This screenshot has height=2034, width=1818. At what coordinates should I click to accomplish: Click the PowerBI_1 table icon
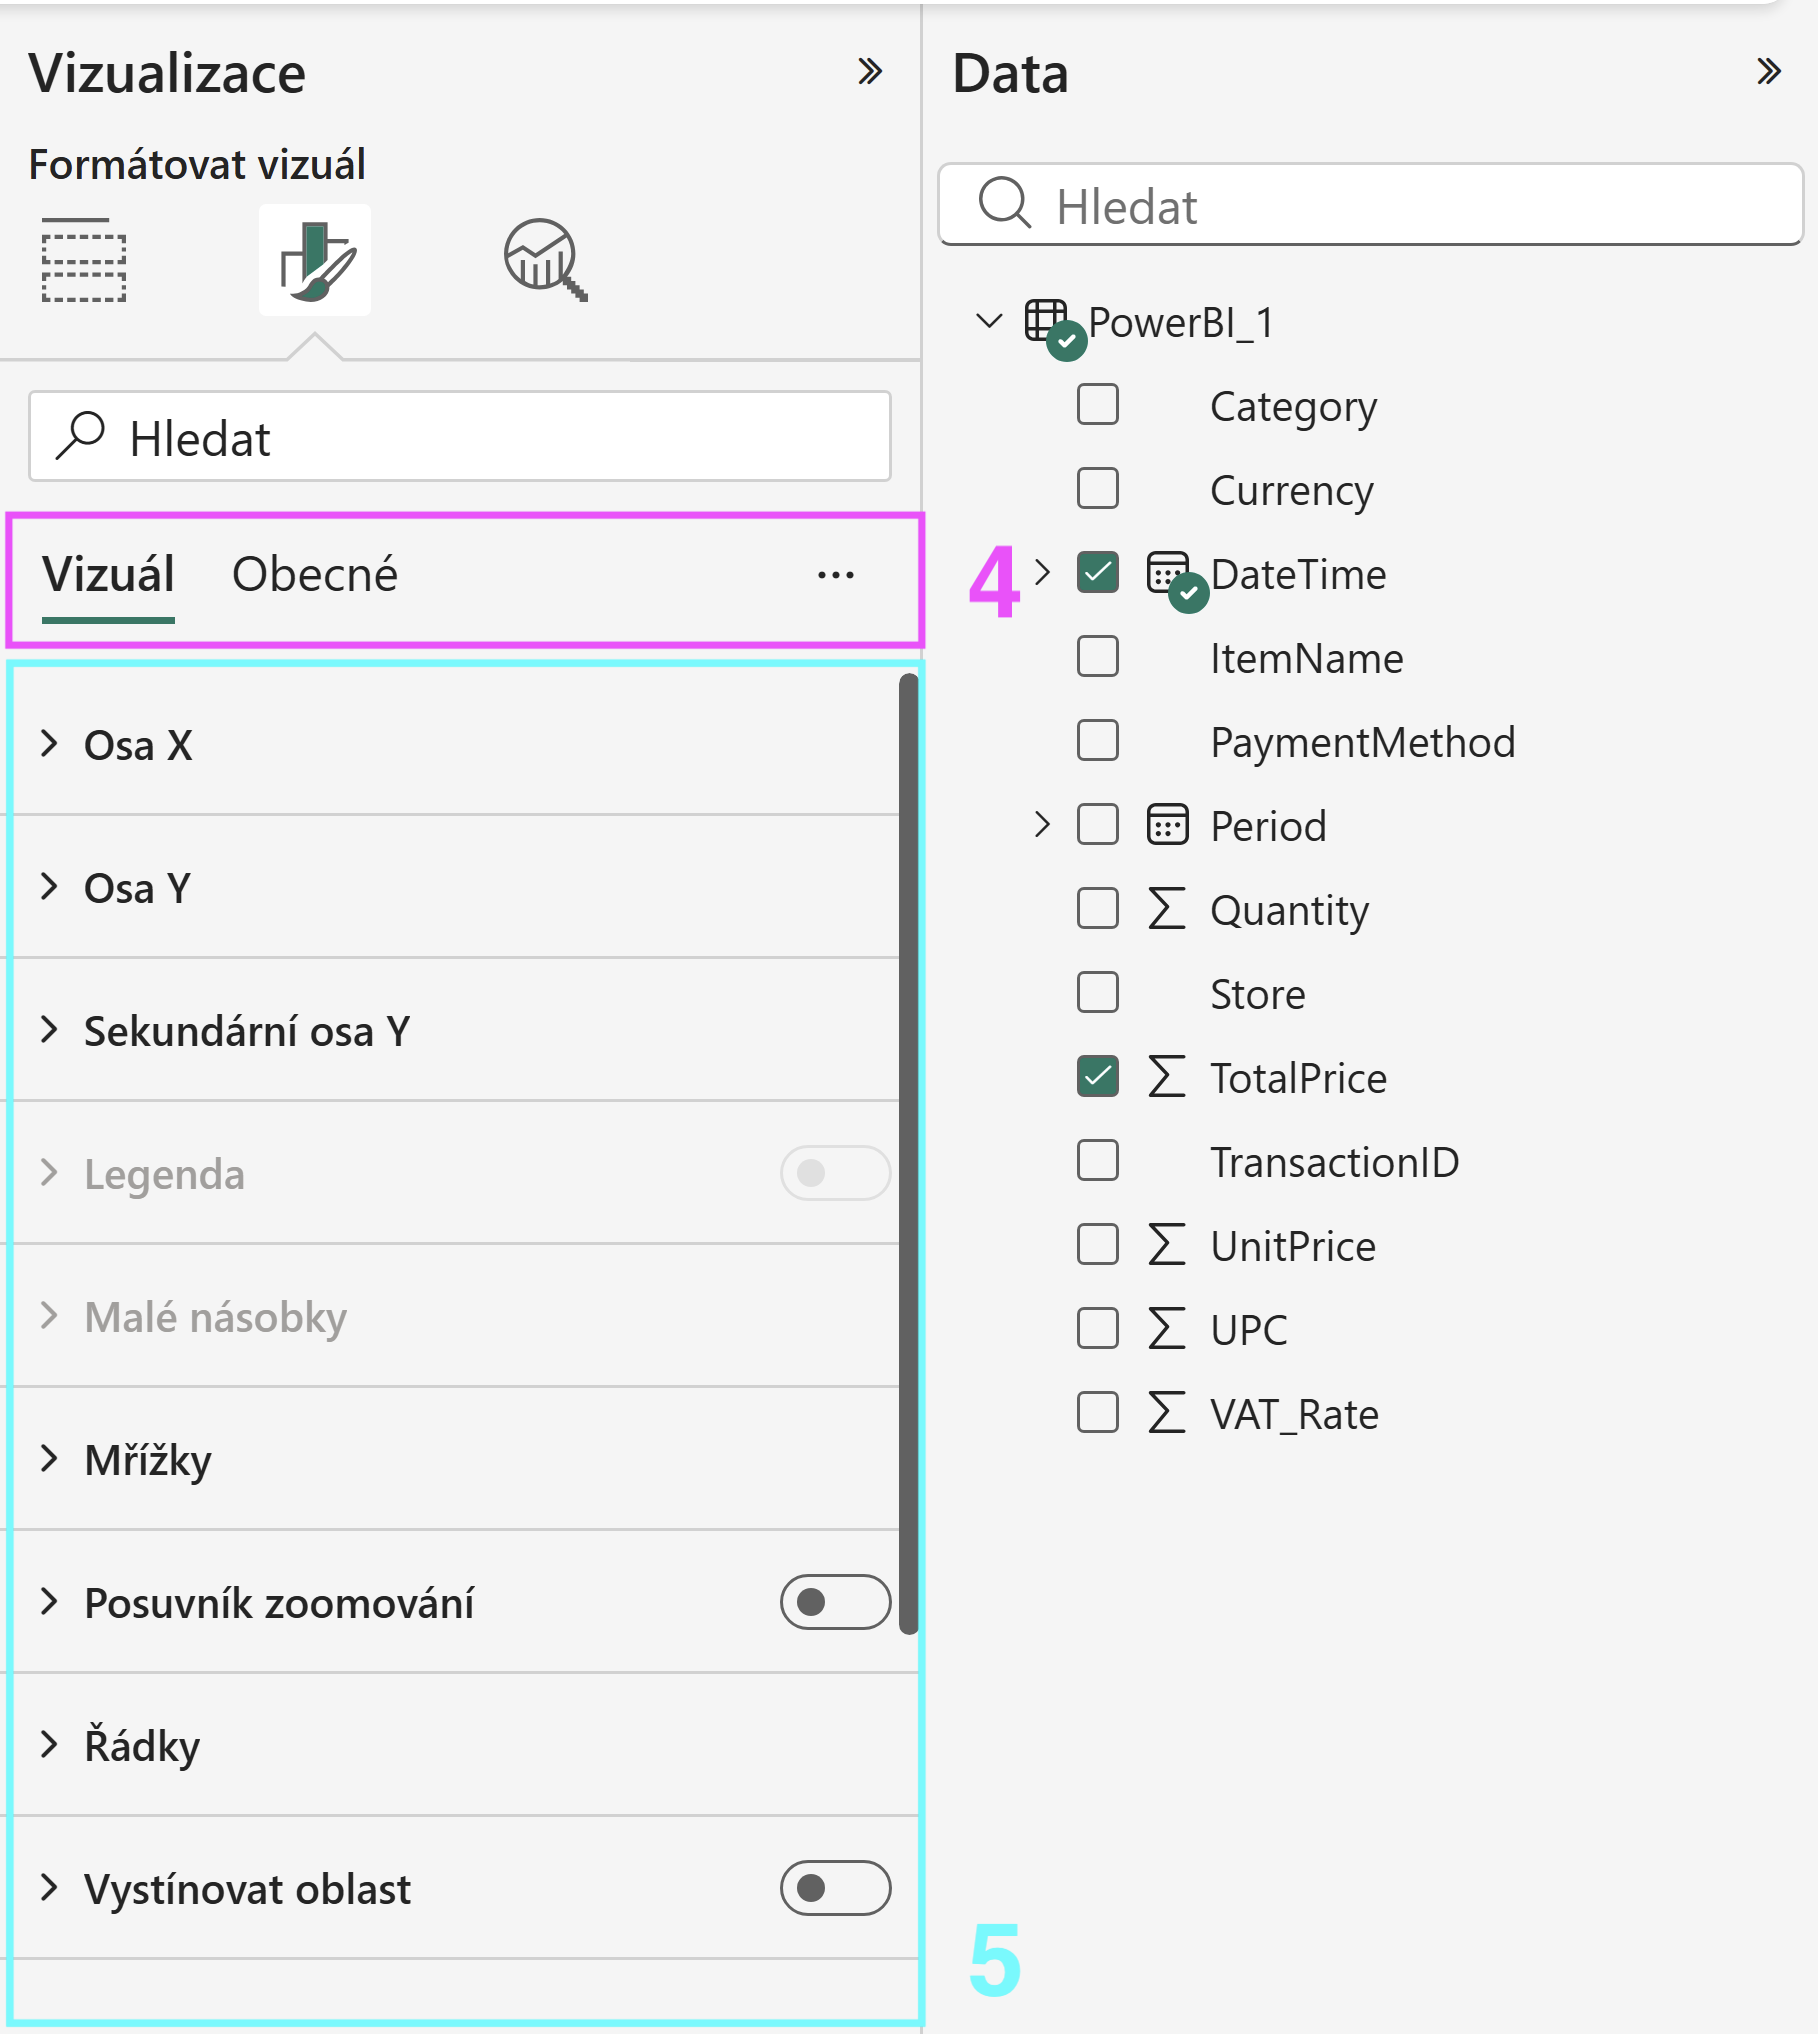[x=1046, y=320]
